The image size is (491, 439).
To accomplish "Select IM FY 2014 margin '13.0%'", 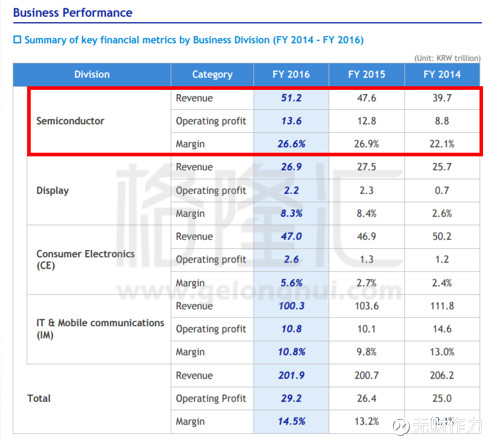I will [x=442, y=352].
